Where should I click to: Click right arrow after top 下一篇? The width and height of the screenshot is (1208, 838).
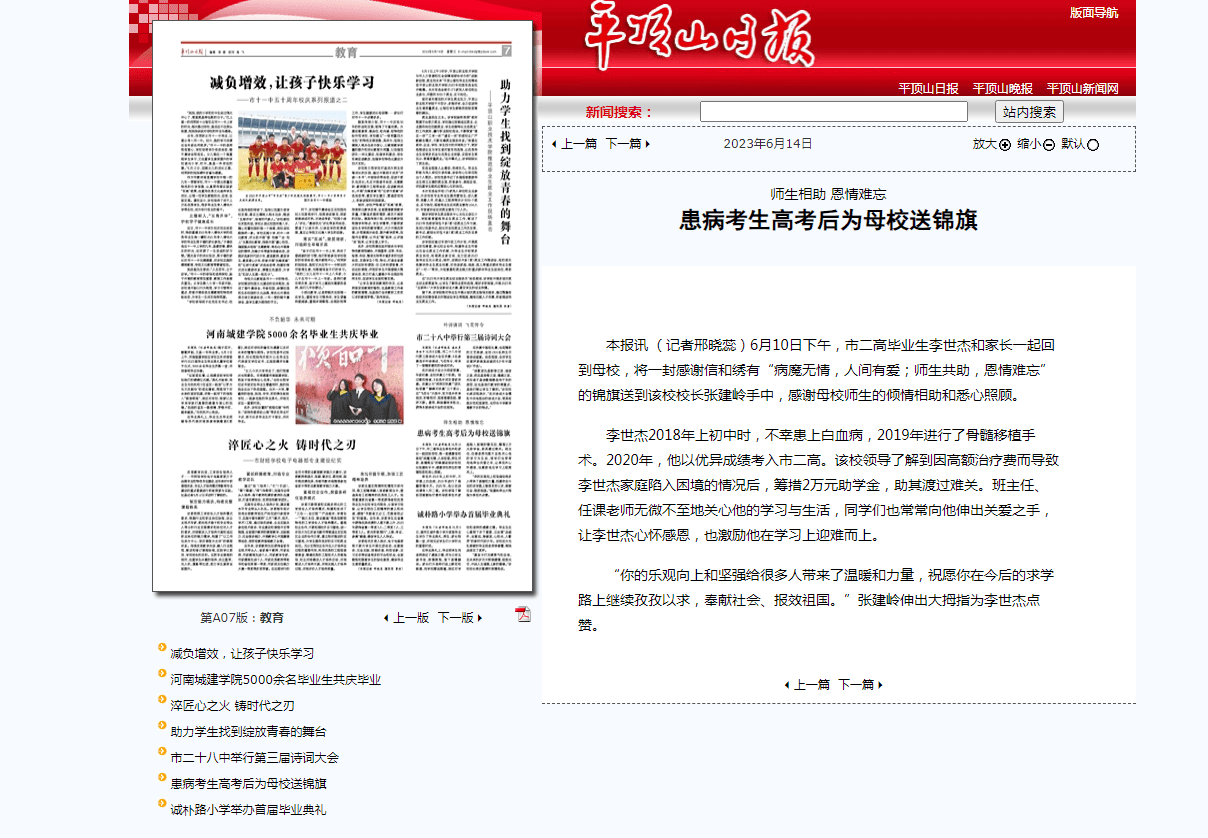click(648, 144)
